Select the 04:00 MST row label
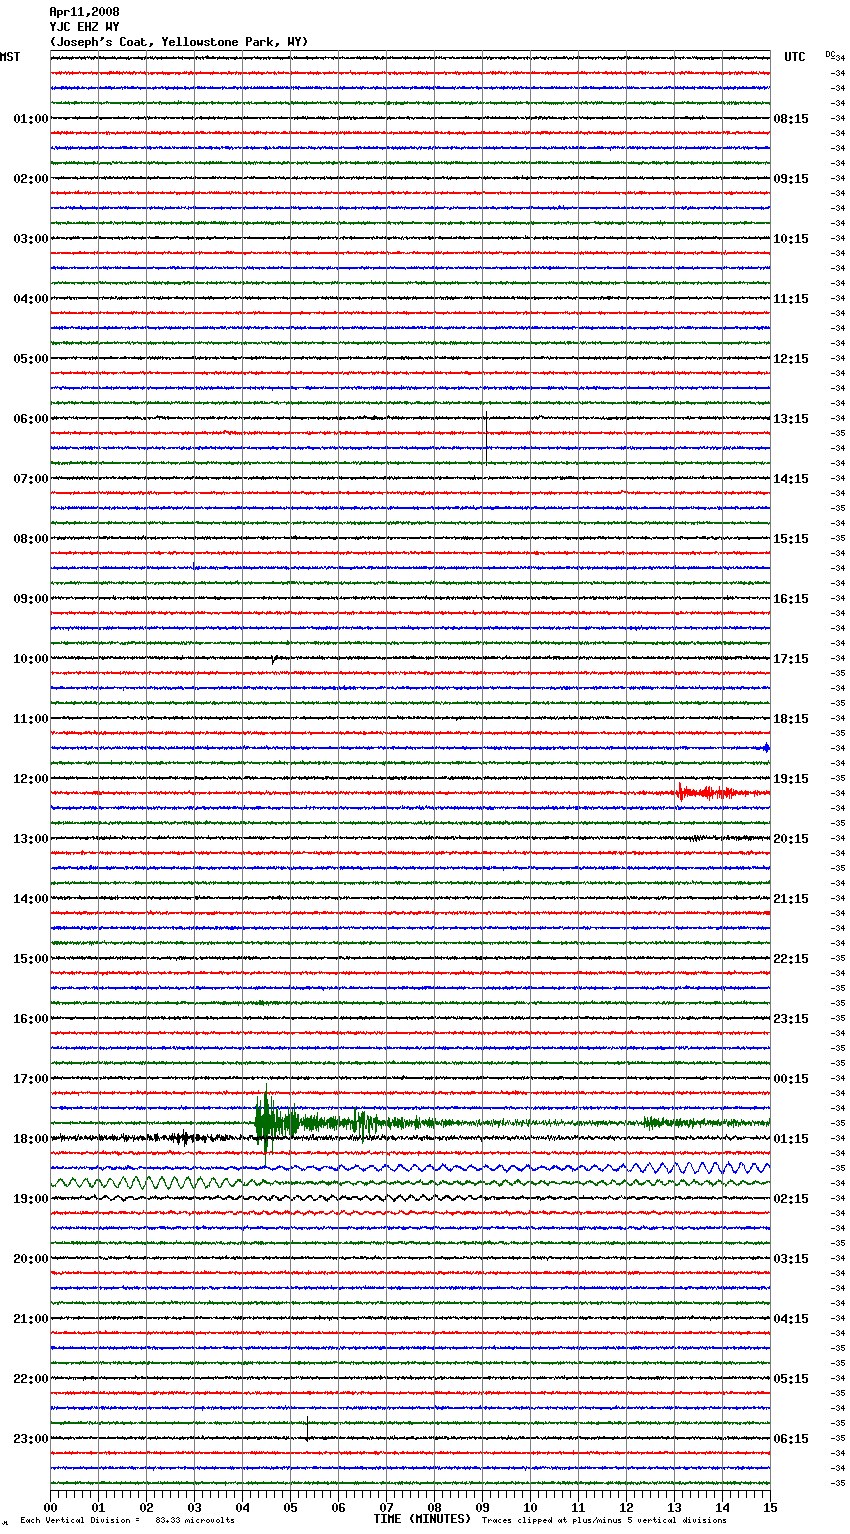This screenshot has height=1534, width=850. point(31,299)
